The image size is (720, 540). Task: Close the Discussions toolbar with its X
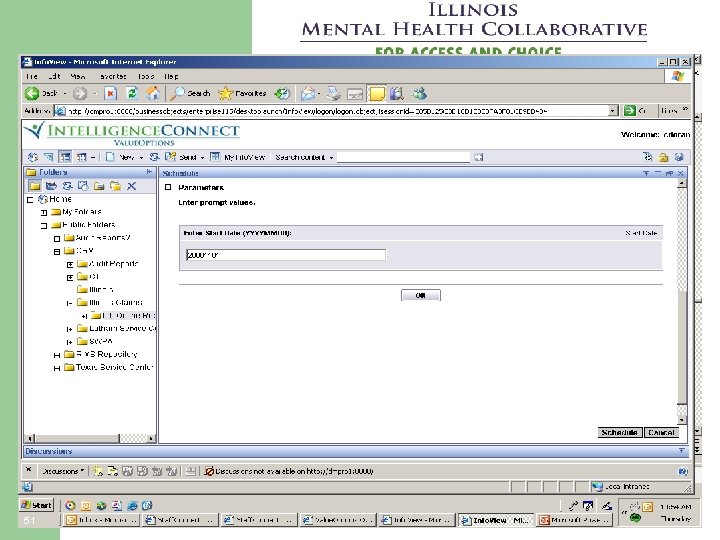tap(28, 469)
